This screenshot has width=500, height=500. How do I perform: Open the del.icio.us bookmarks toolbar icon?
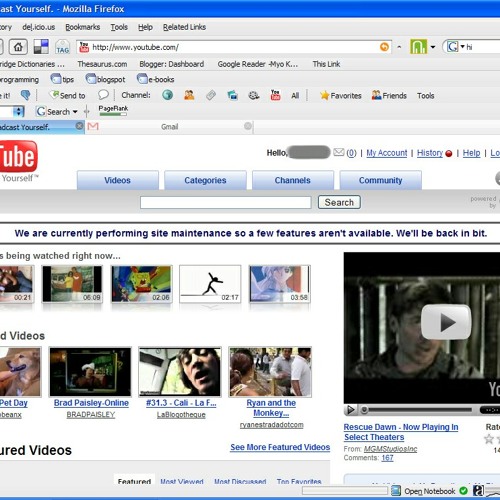pyautogui.click(x=41, y=47)
